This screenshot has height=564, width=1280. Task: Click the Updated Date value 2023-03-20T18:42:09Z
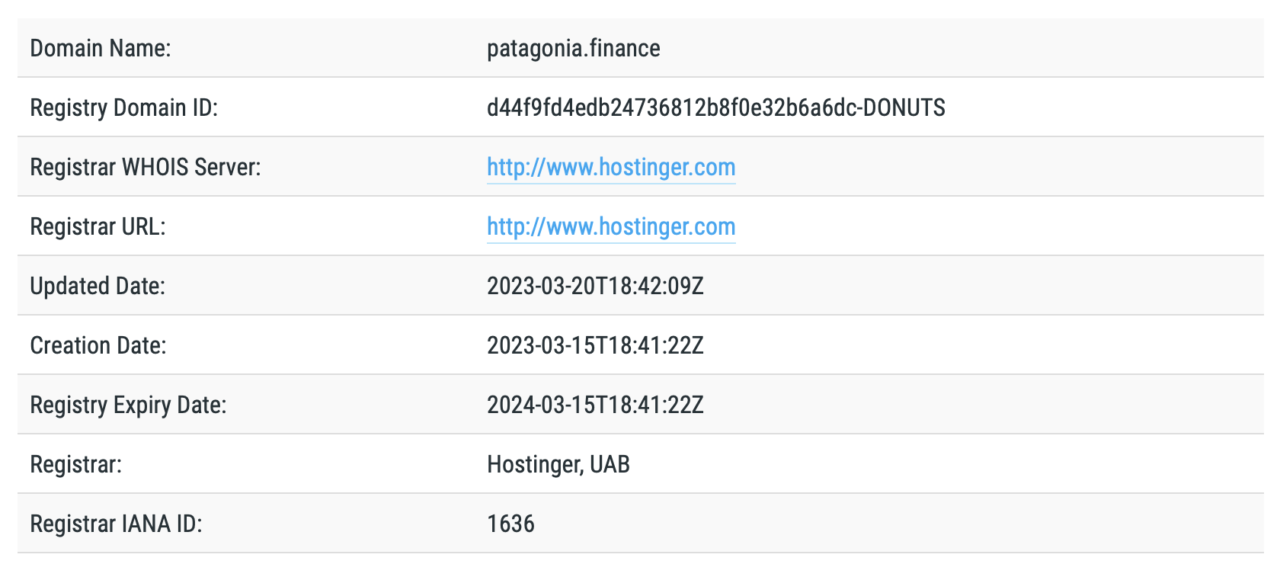[x=596, y=286]
